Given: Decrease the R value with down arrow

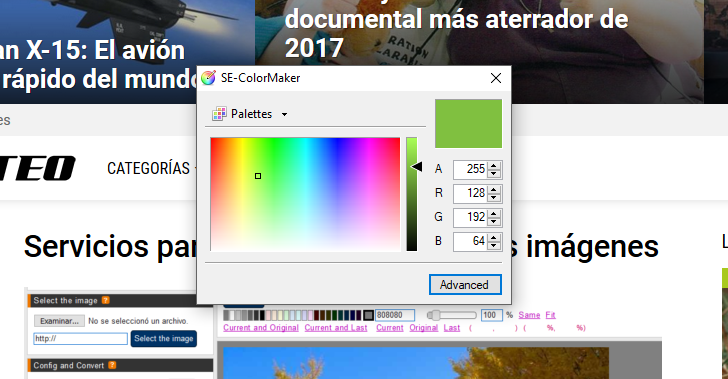Looking at the screenshot, I should (x=494, y=198).
